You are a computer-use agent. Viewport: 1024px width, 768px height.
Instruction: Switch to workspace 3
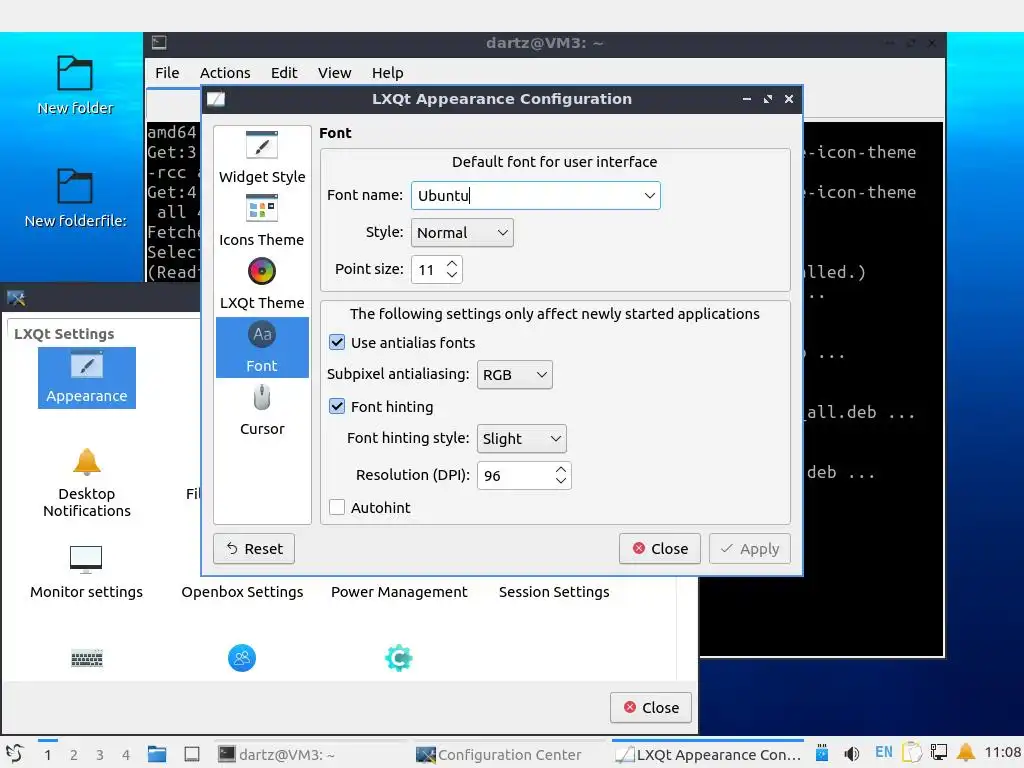coord(100,754)
